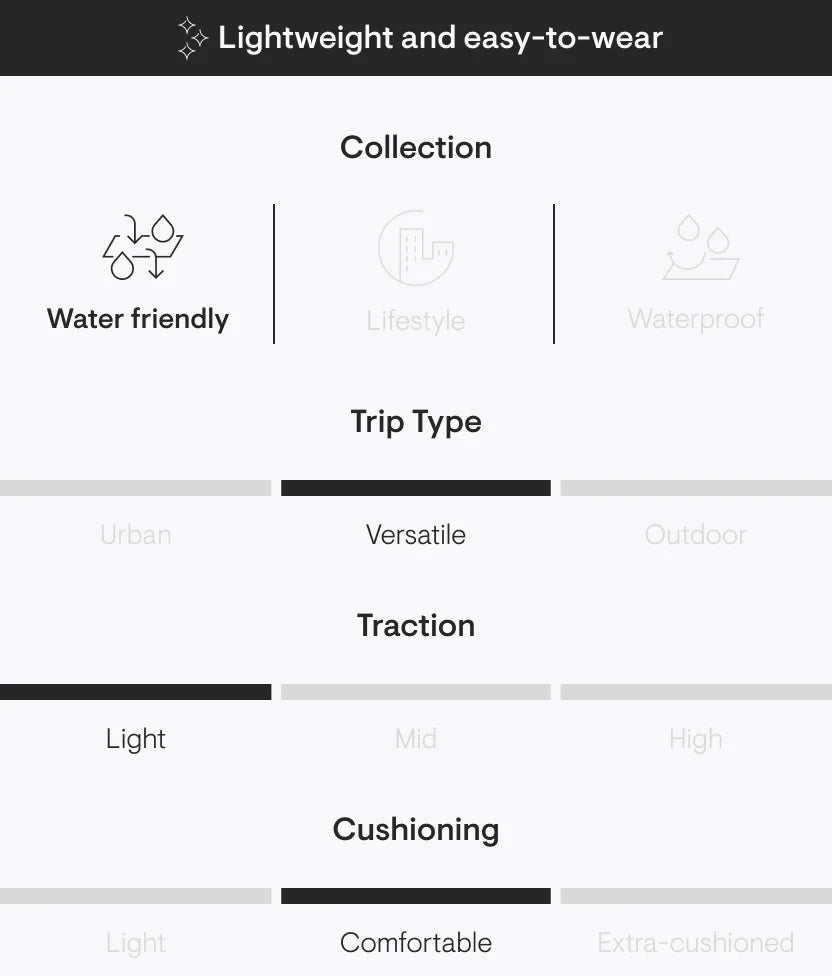The height and width of the screenshot is (976, 832).
Task: Click the Lifestyle city buildings icon
Action: 416,248
